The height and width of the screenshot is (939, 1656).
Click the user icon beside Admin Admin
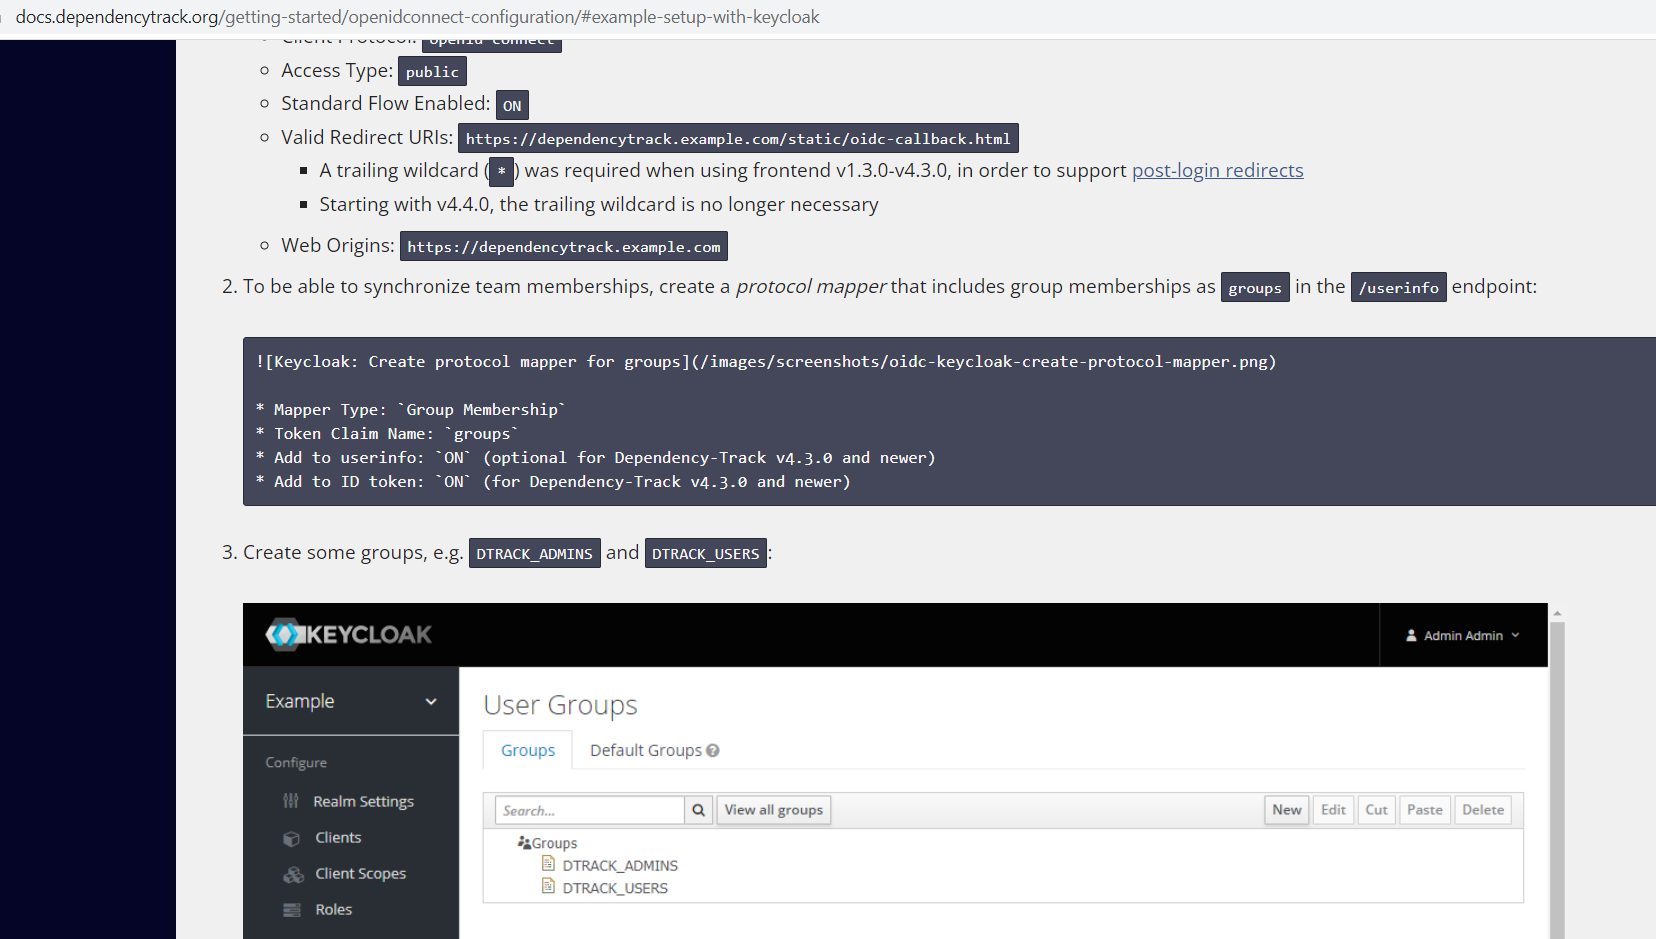pos(1411,635)
